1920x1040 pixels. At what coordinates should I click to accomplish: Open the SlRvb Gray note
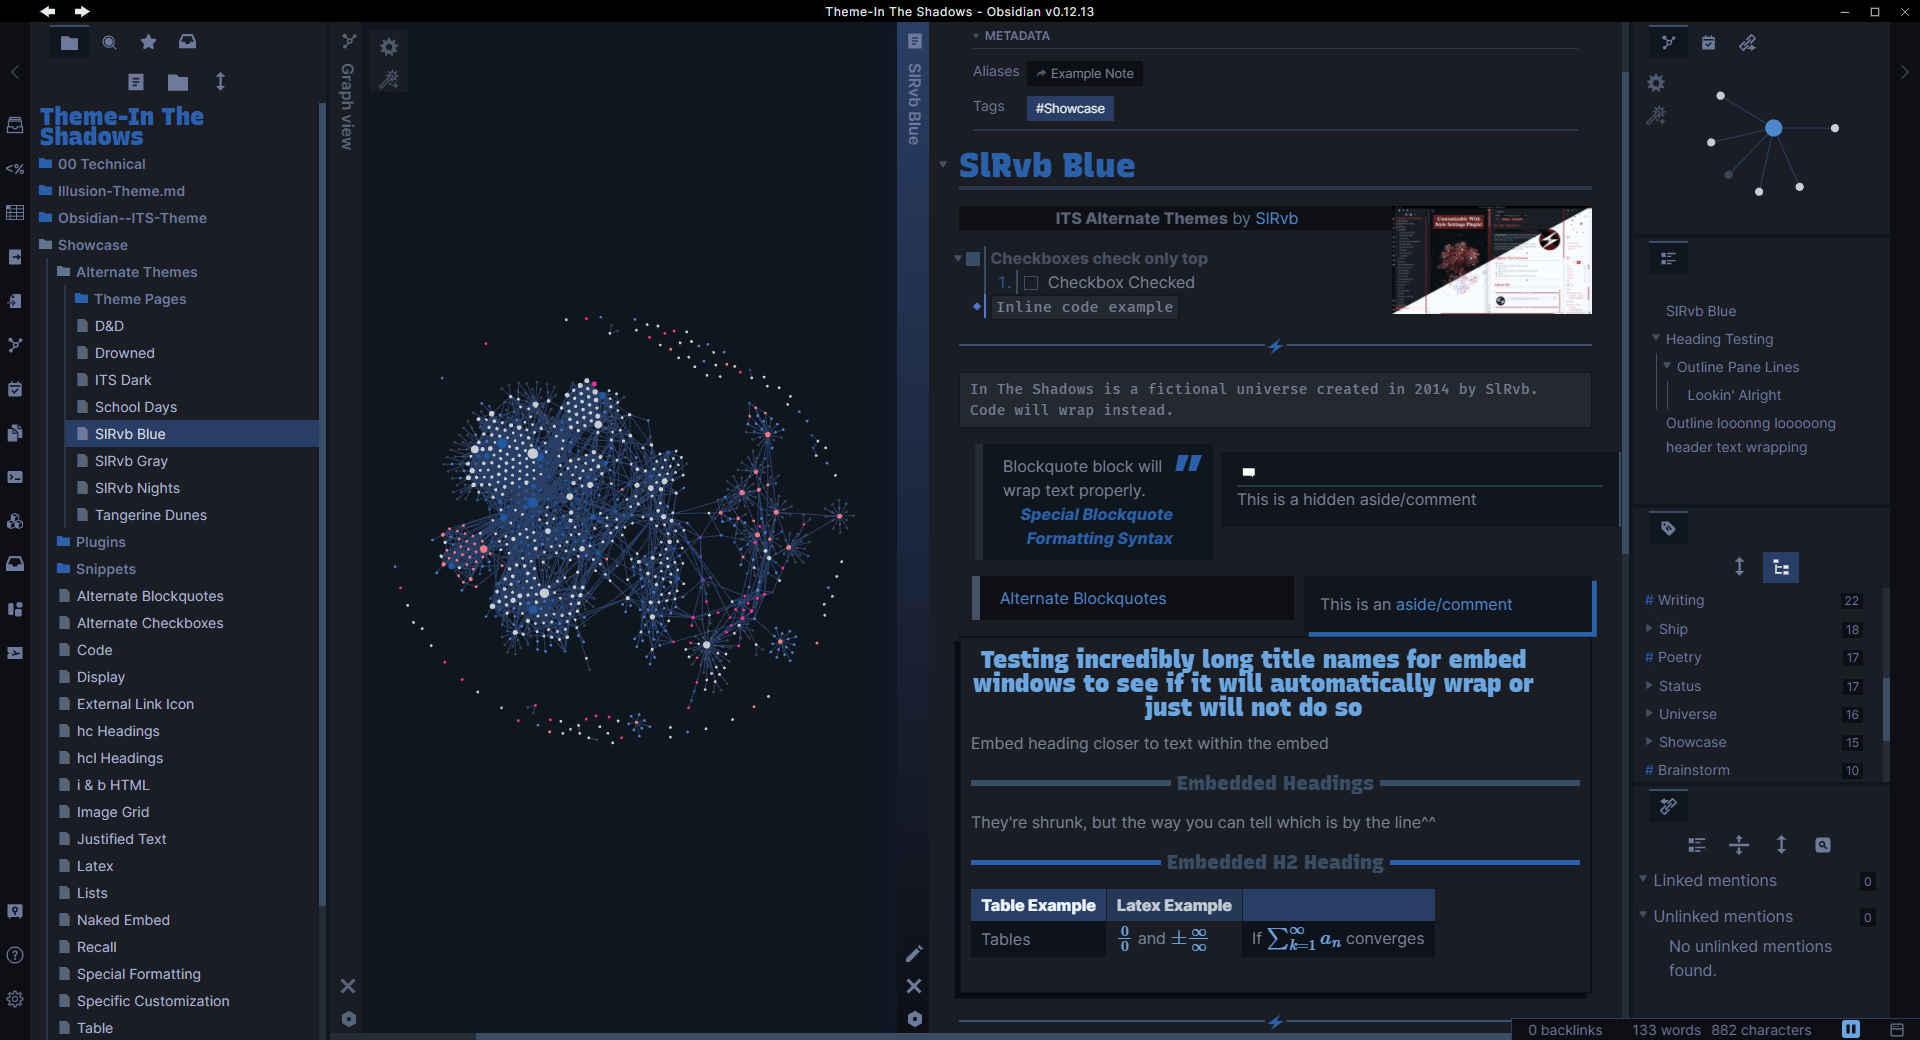(131, 461)
